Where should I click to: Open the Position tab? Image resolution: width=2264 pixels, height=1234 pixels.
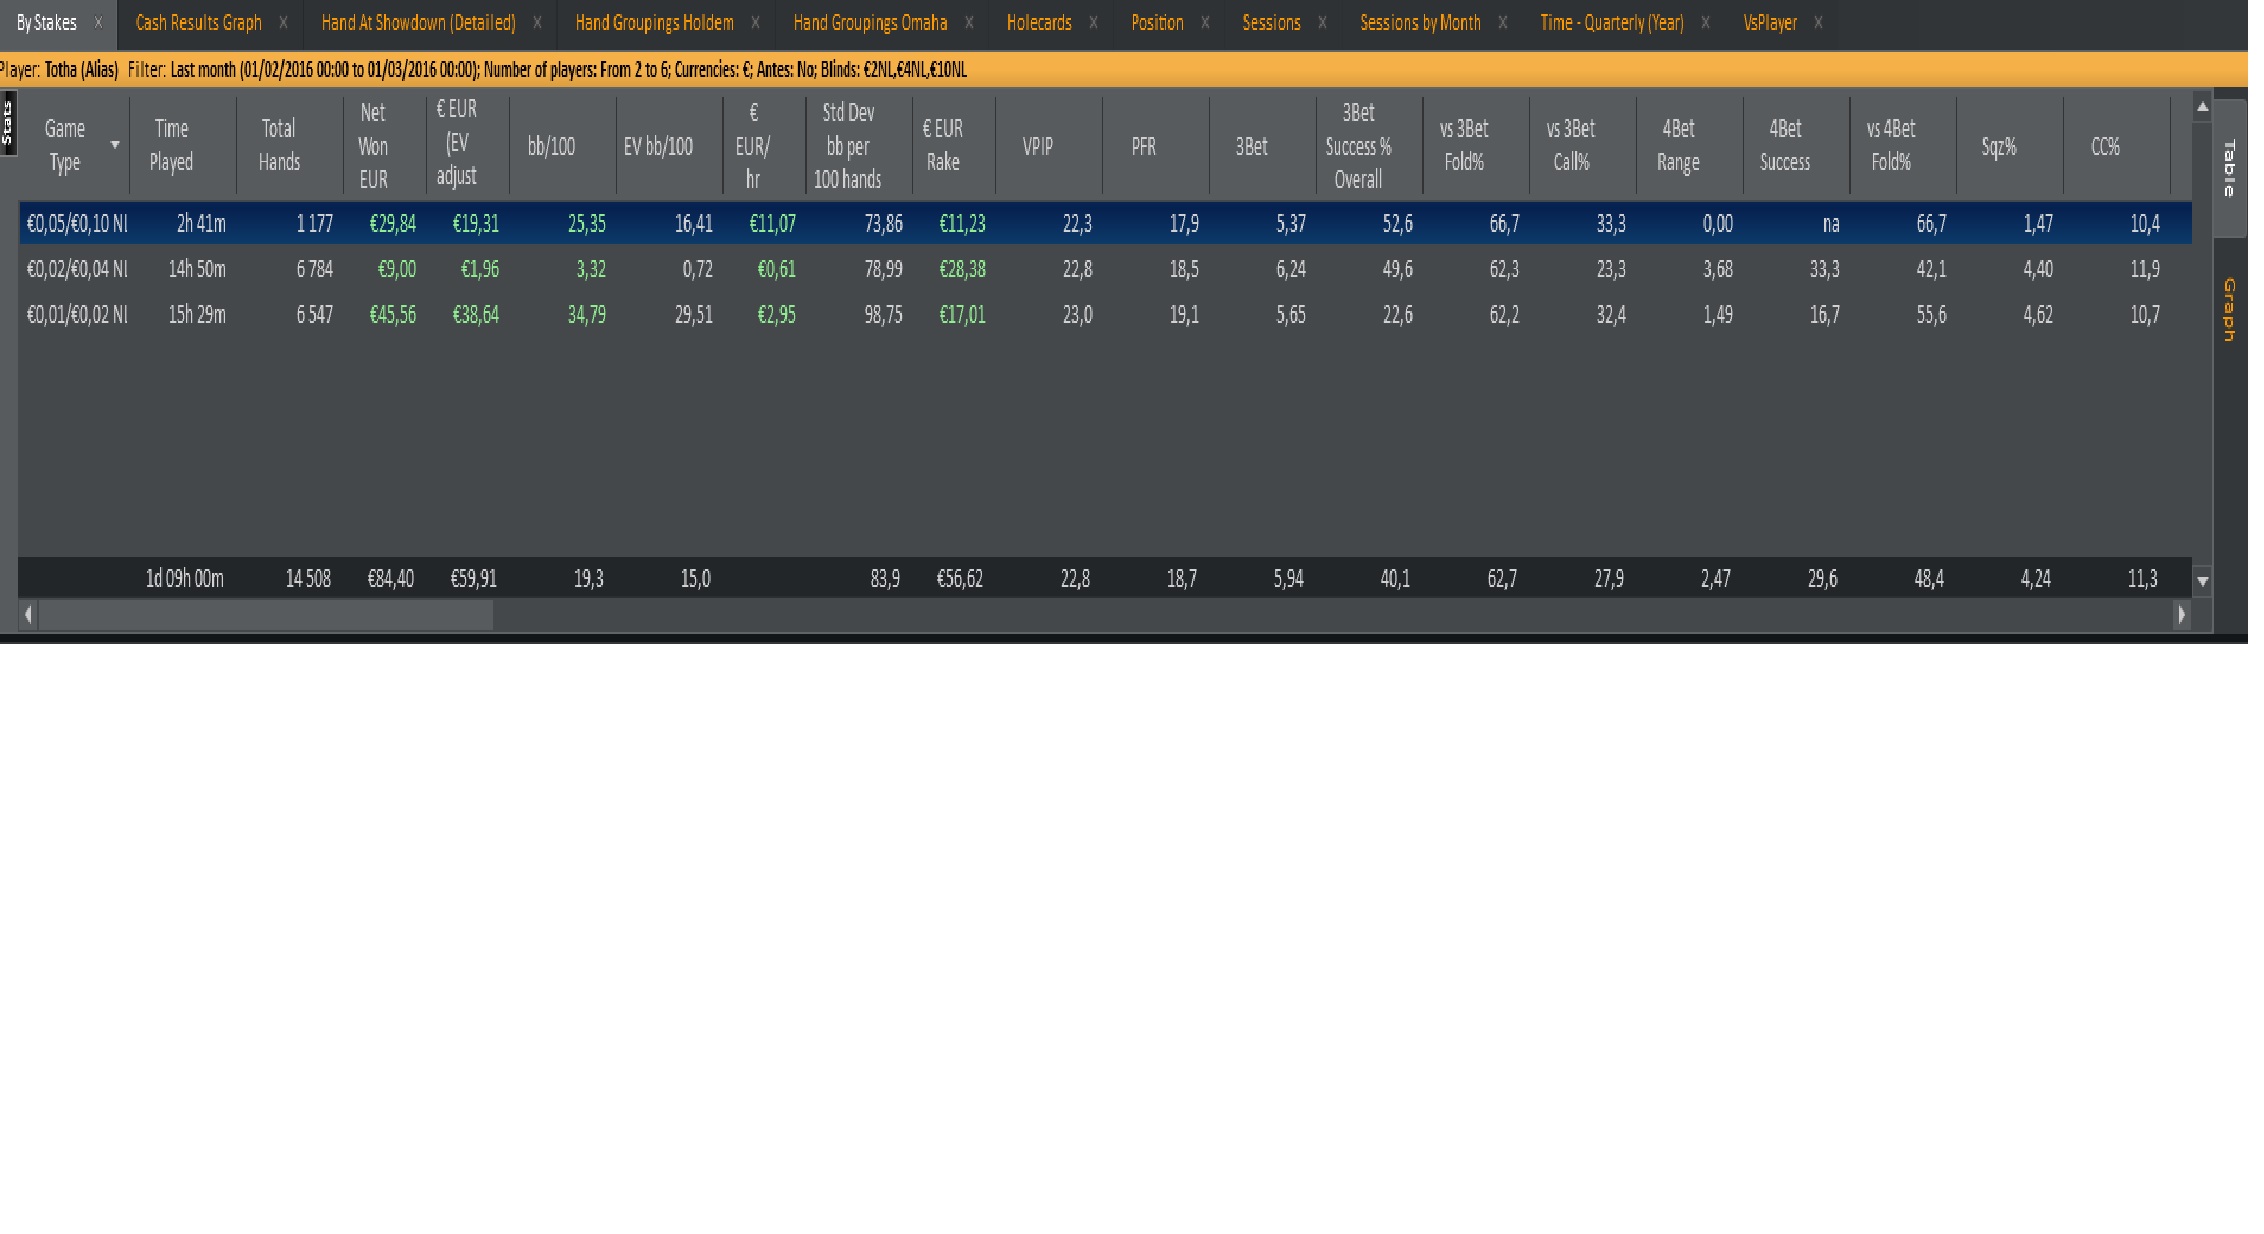1157,22
